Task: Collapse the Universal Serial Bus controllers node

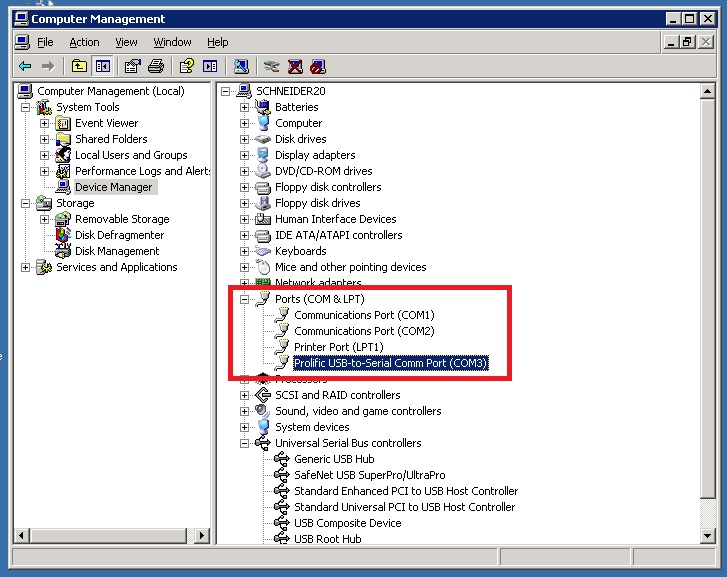Action: pos(244,443)
